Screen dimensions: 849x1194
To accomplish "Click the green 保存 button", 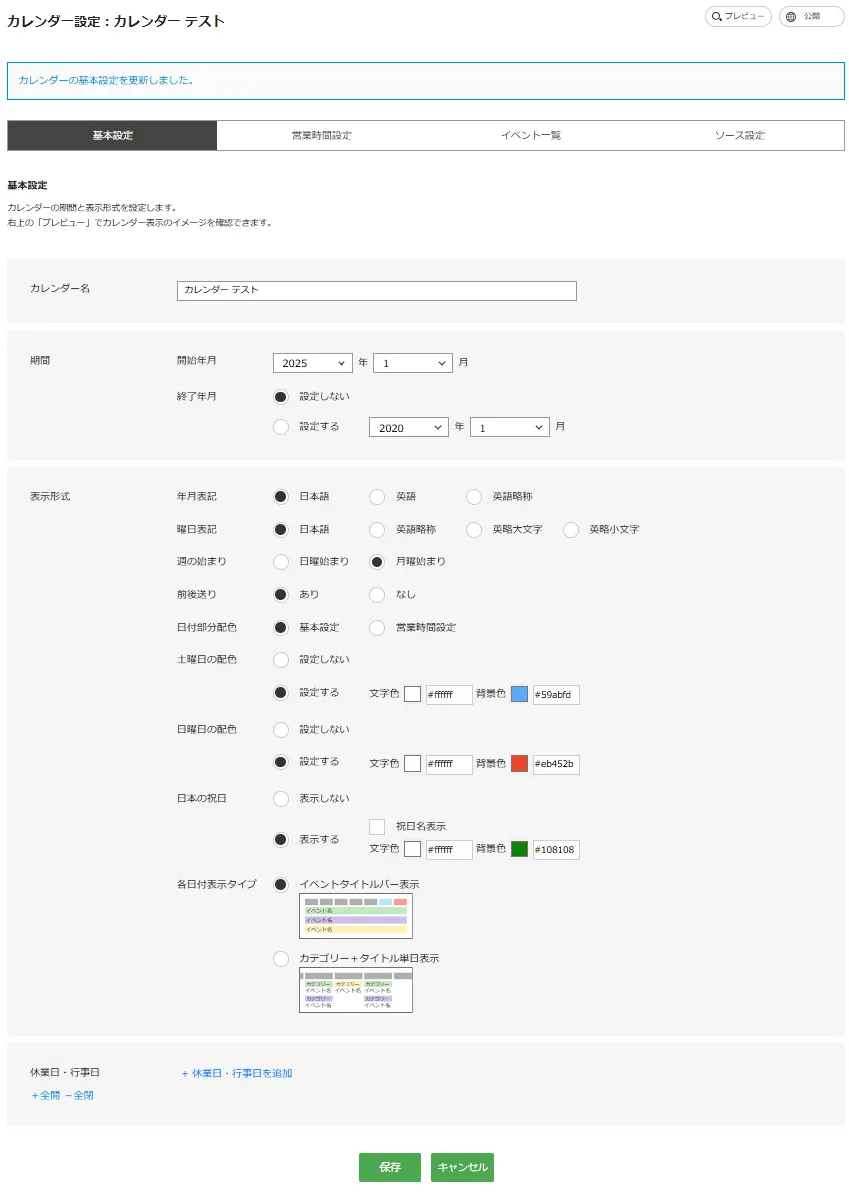I will coord(390,1167).
